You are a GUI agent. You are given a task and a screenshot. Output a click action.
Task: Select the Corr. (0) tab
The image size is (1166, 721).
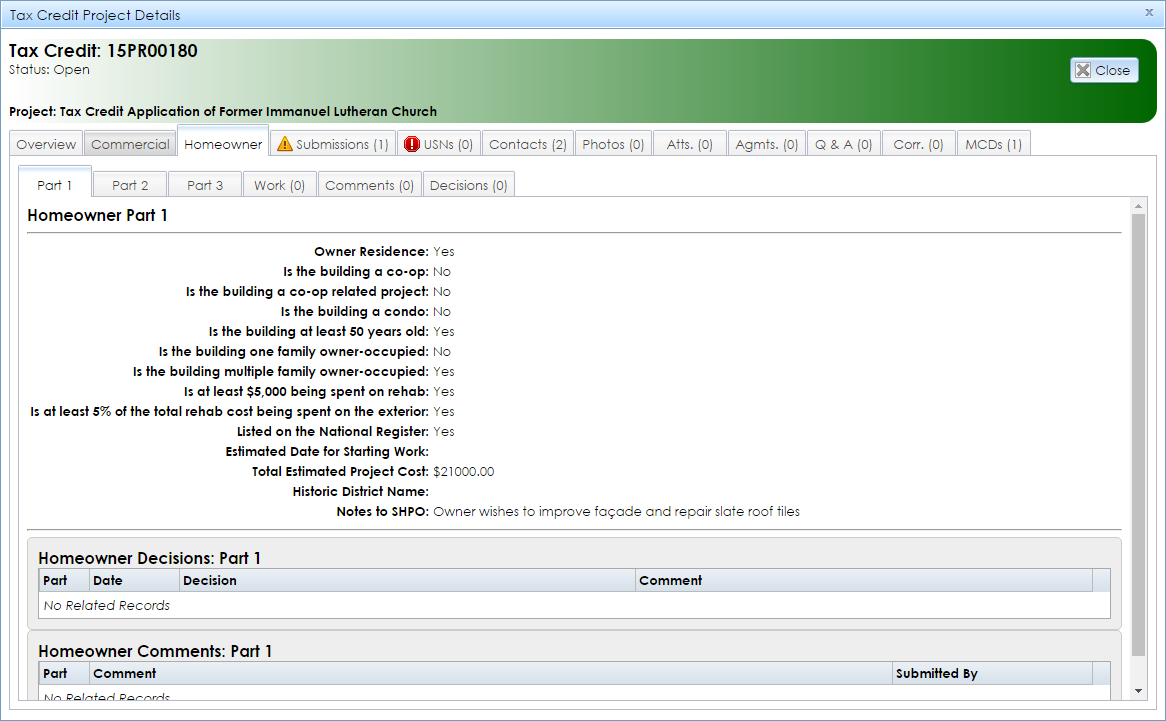coord(918,144)
